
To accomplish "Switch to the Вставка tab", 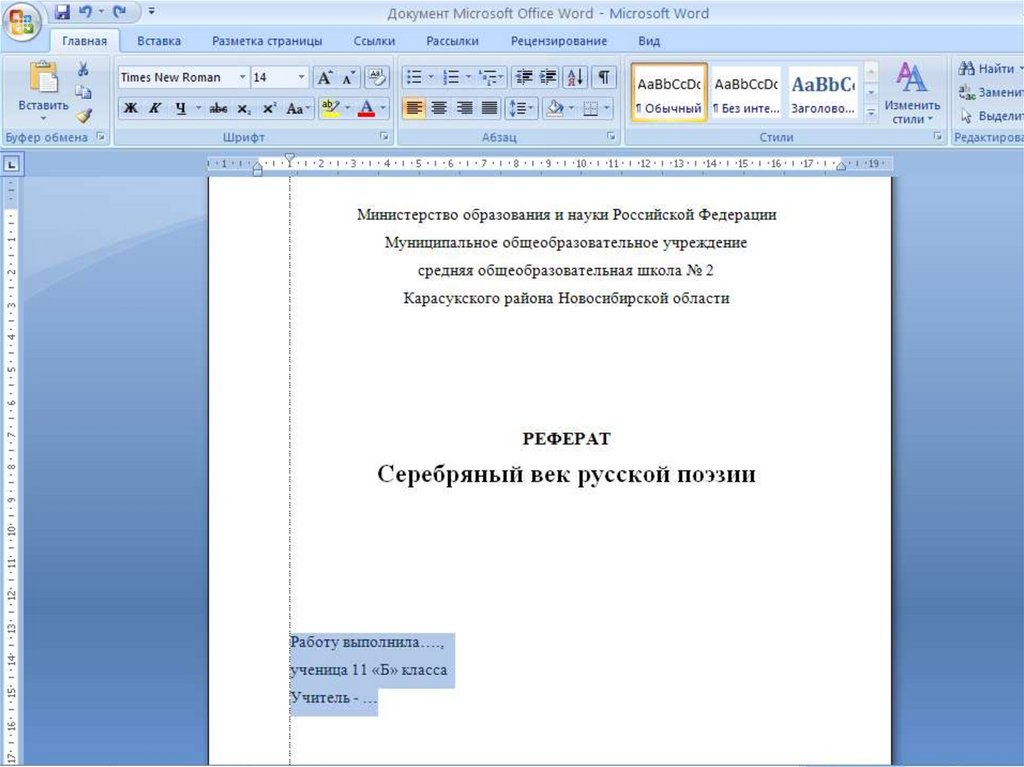I will pos(159,41).
